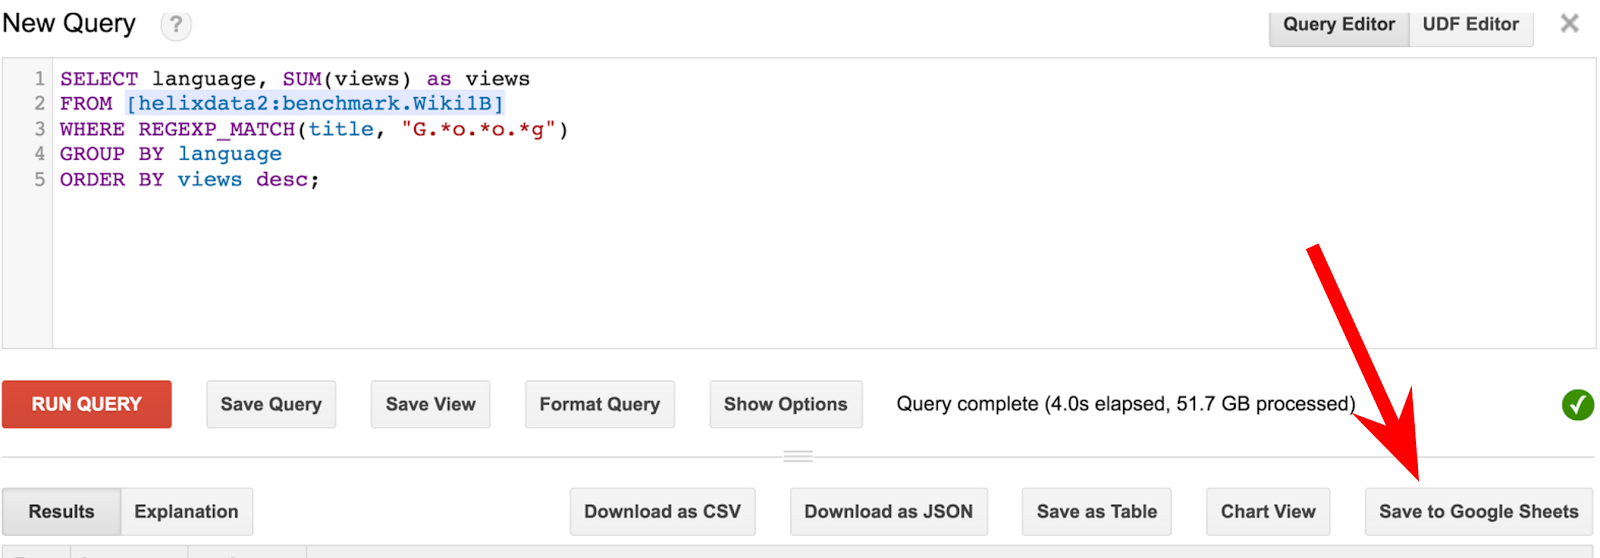Expand Show Options
Screen dimensions: 1600x558
tap(785, 405)
